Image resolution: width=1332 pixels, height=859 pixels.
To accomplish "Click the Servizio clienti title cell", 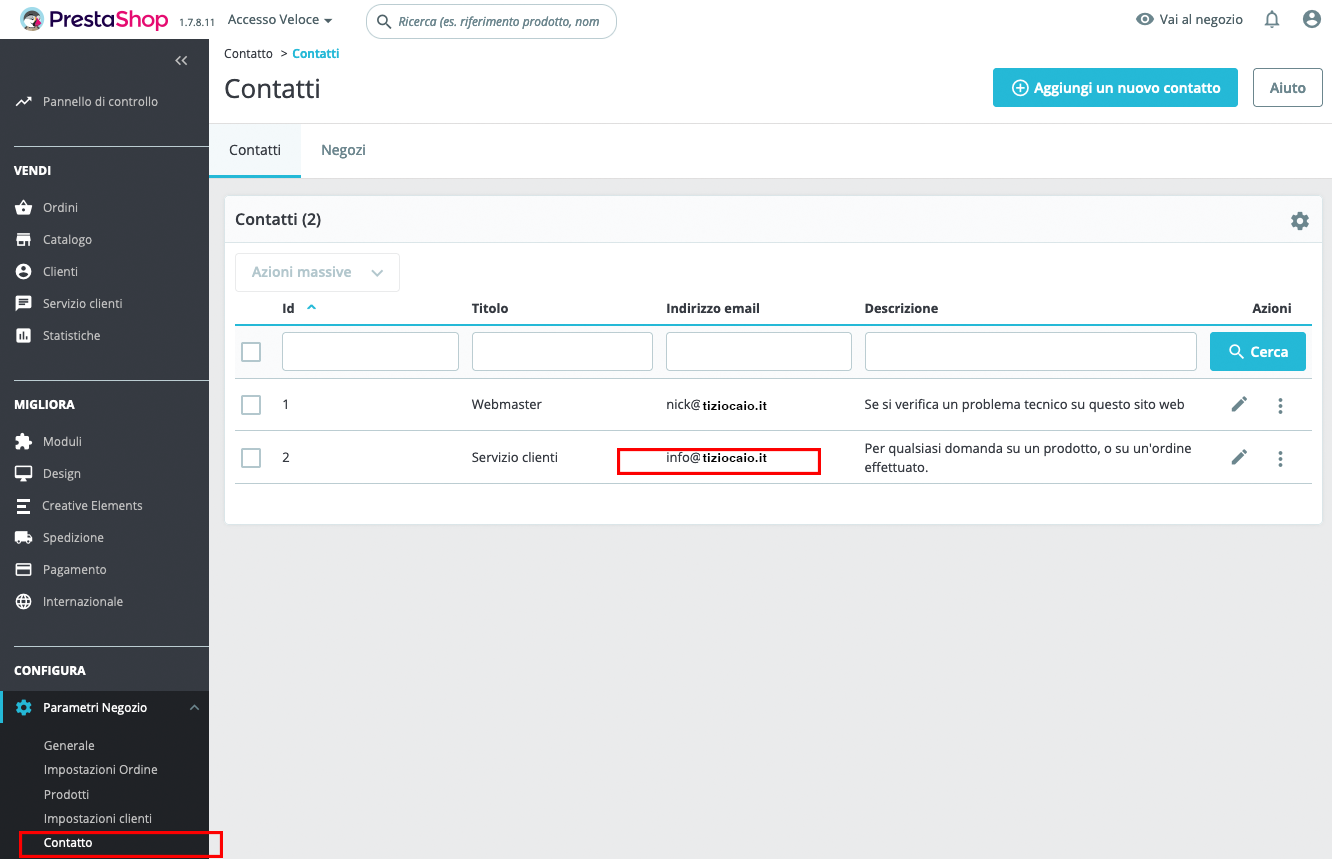I will pos(515,458).
